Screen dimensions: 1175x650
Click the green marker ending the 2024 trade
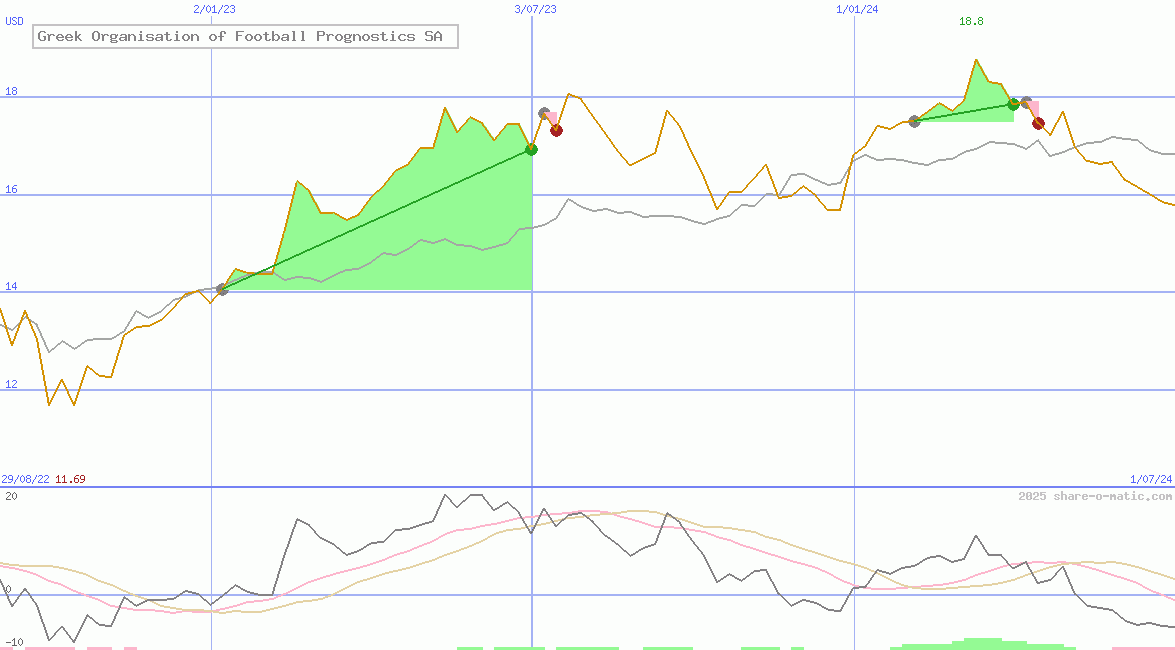[x=1013, y=104]
